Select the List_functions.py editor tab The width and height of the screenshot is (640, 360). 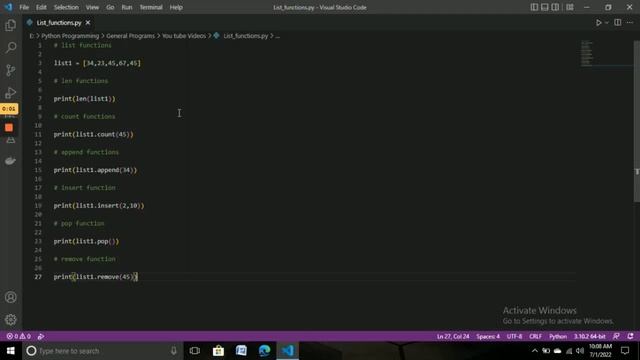pyautogui.click(x=58, y=23)
